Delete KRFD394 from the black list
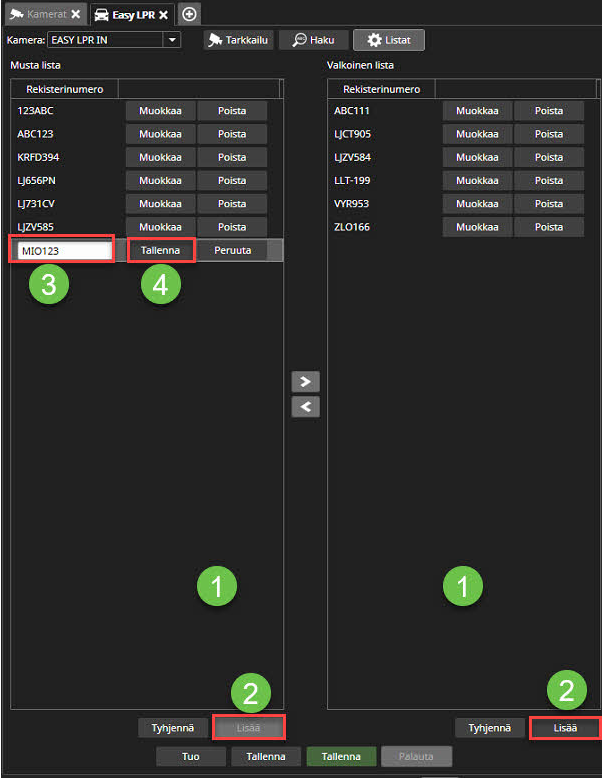The width and height of the screenshot is (603, 781). point(232,157)
